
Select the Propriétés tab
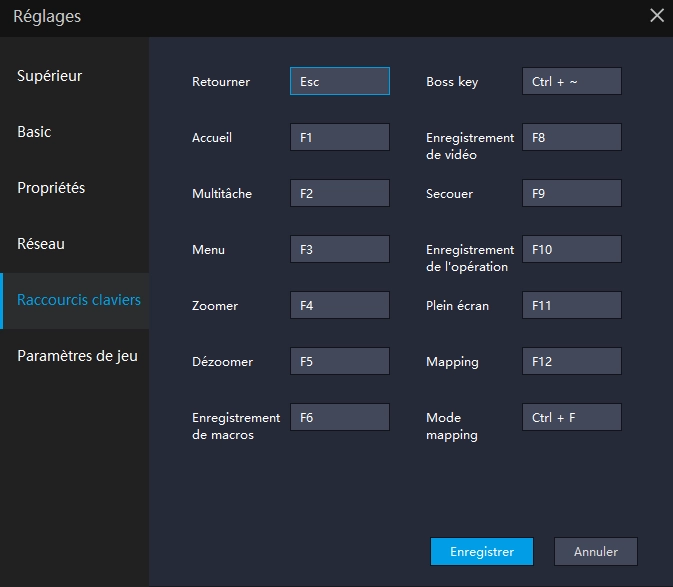(x=51, y=188)
